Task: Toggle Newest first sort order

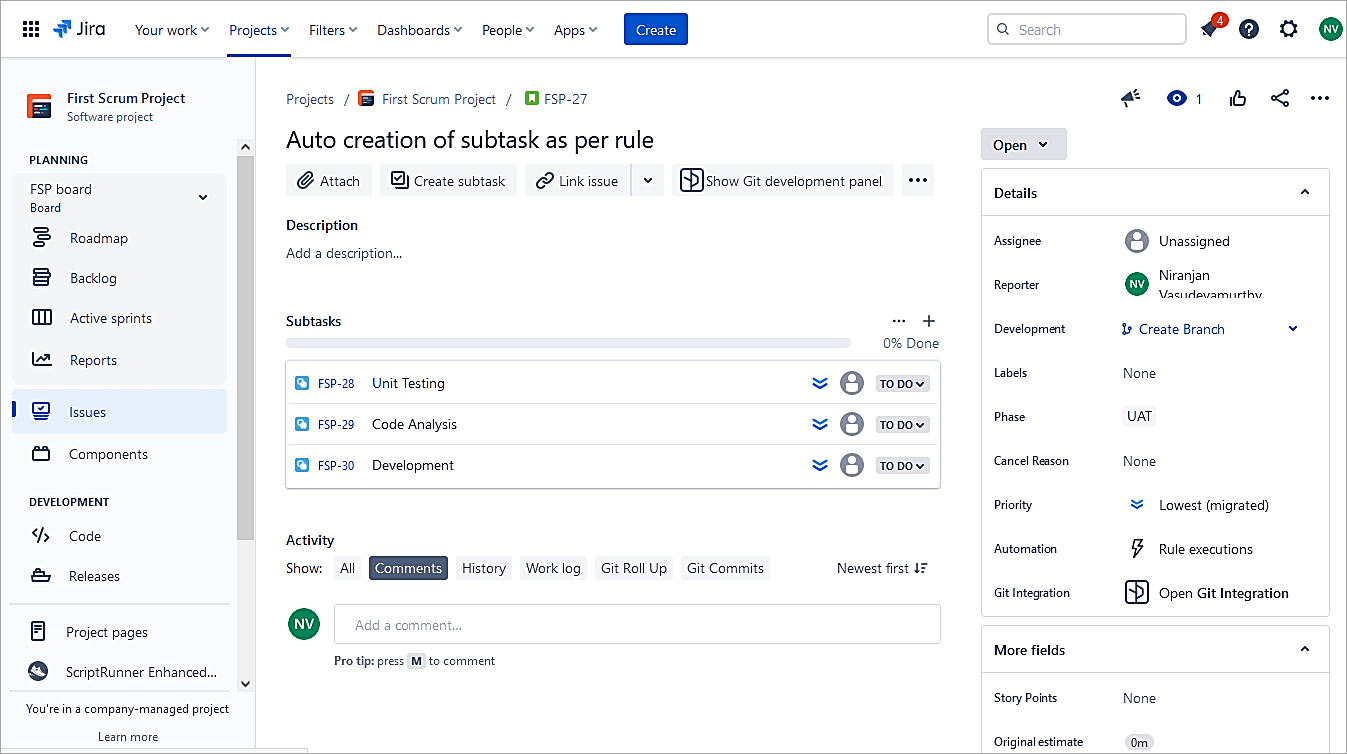Action: tap(882, 568)
